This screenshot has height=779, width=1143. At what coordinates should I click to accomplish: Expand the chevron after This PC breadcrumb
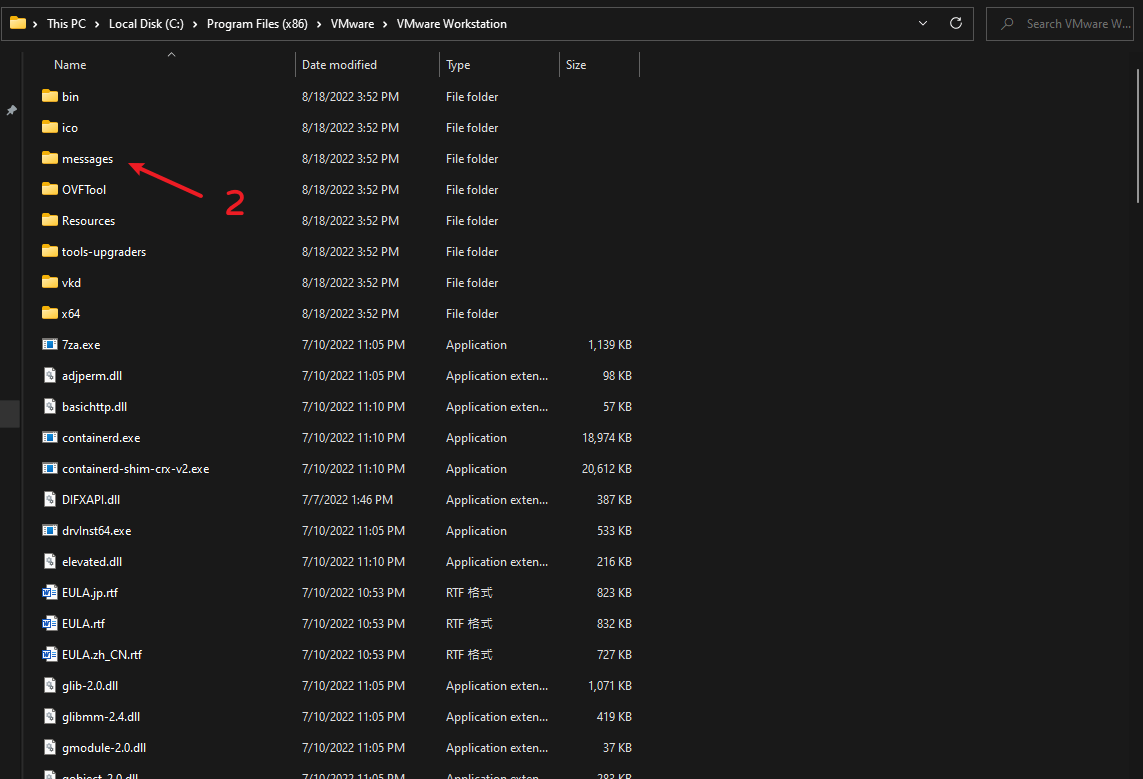click(97, 24)
